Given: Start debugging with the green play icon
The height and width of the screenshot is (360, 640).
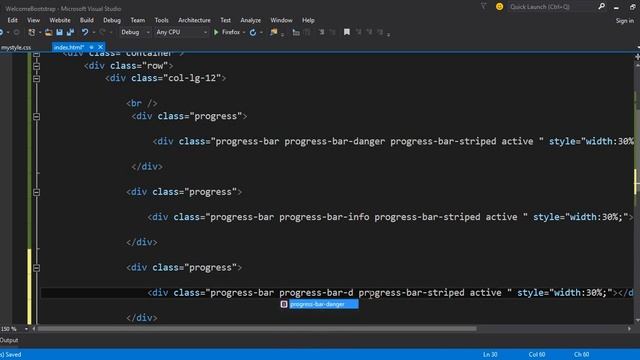Looking at the screenshot, I should click(216, 32).
